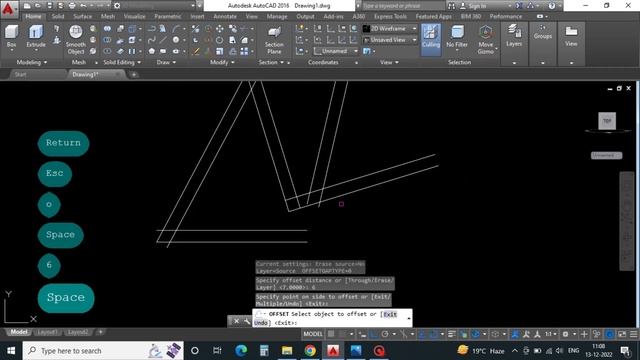The width and height of the screenshot is (640, 360).
Task: Switch to the Start file tab
Action: point(20,74)
